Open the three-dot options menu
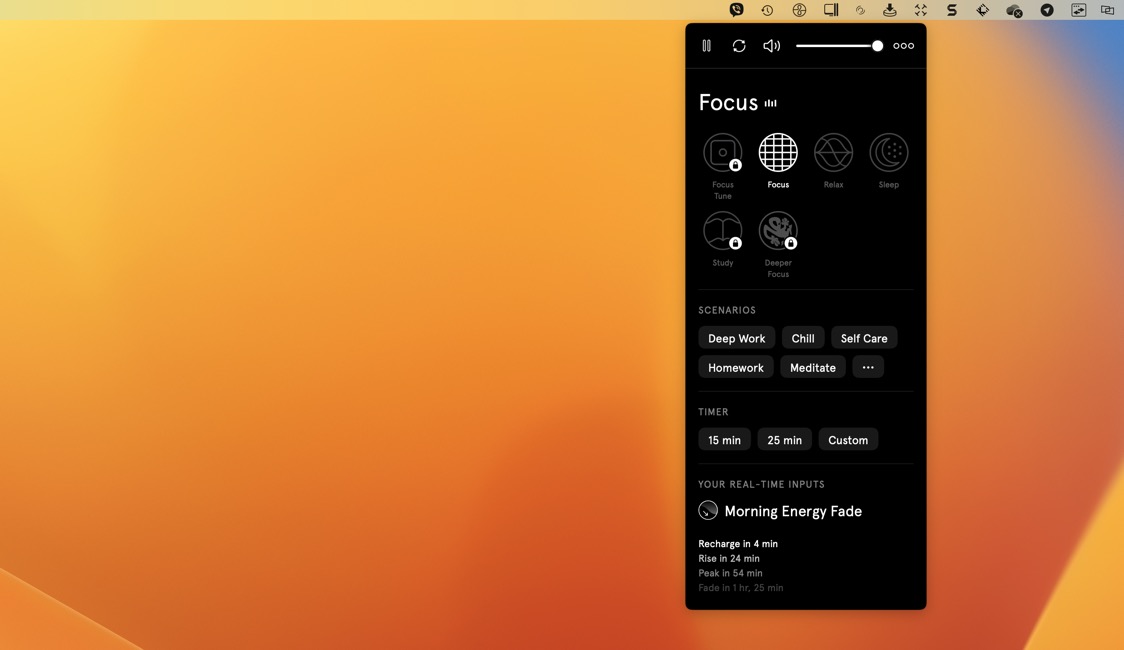Image resolution: width=1124 pixels, height=650 pixels. [x=903, y=46]
